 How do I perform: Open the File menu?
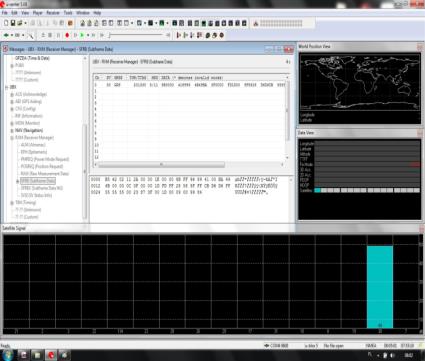point(5,13)
